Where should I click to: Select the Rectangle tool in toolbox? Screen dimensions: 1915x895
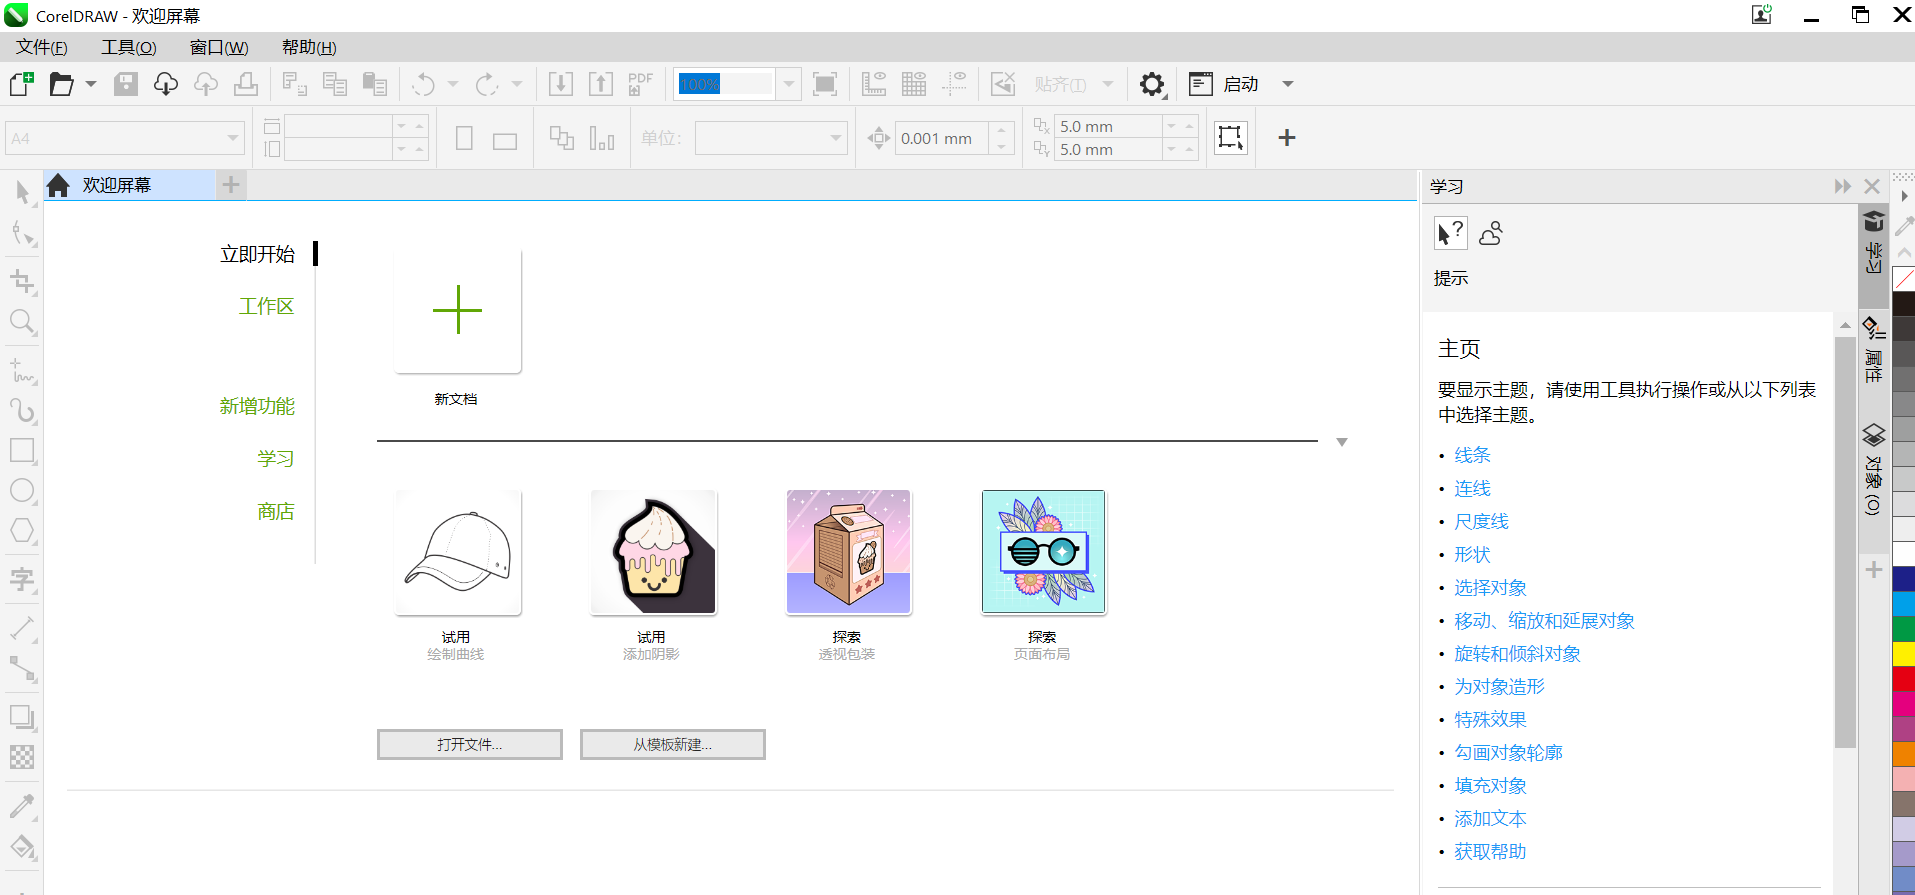22,451
